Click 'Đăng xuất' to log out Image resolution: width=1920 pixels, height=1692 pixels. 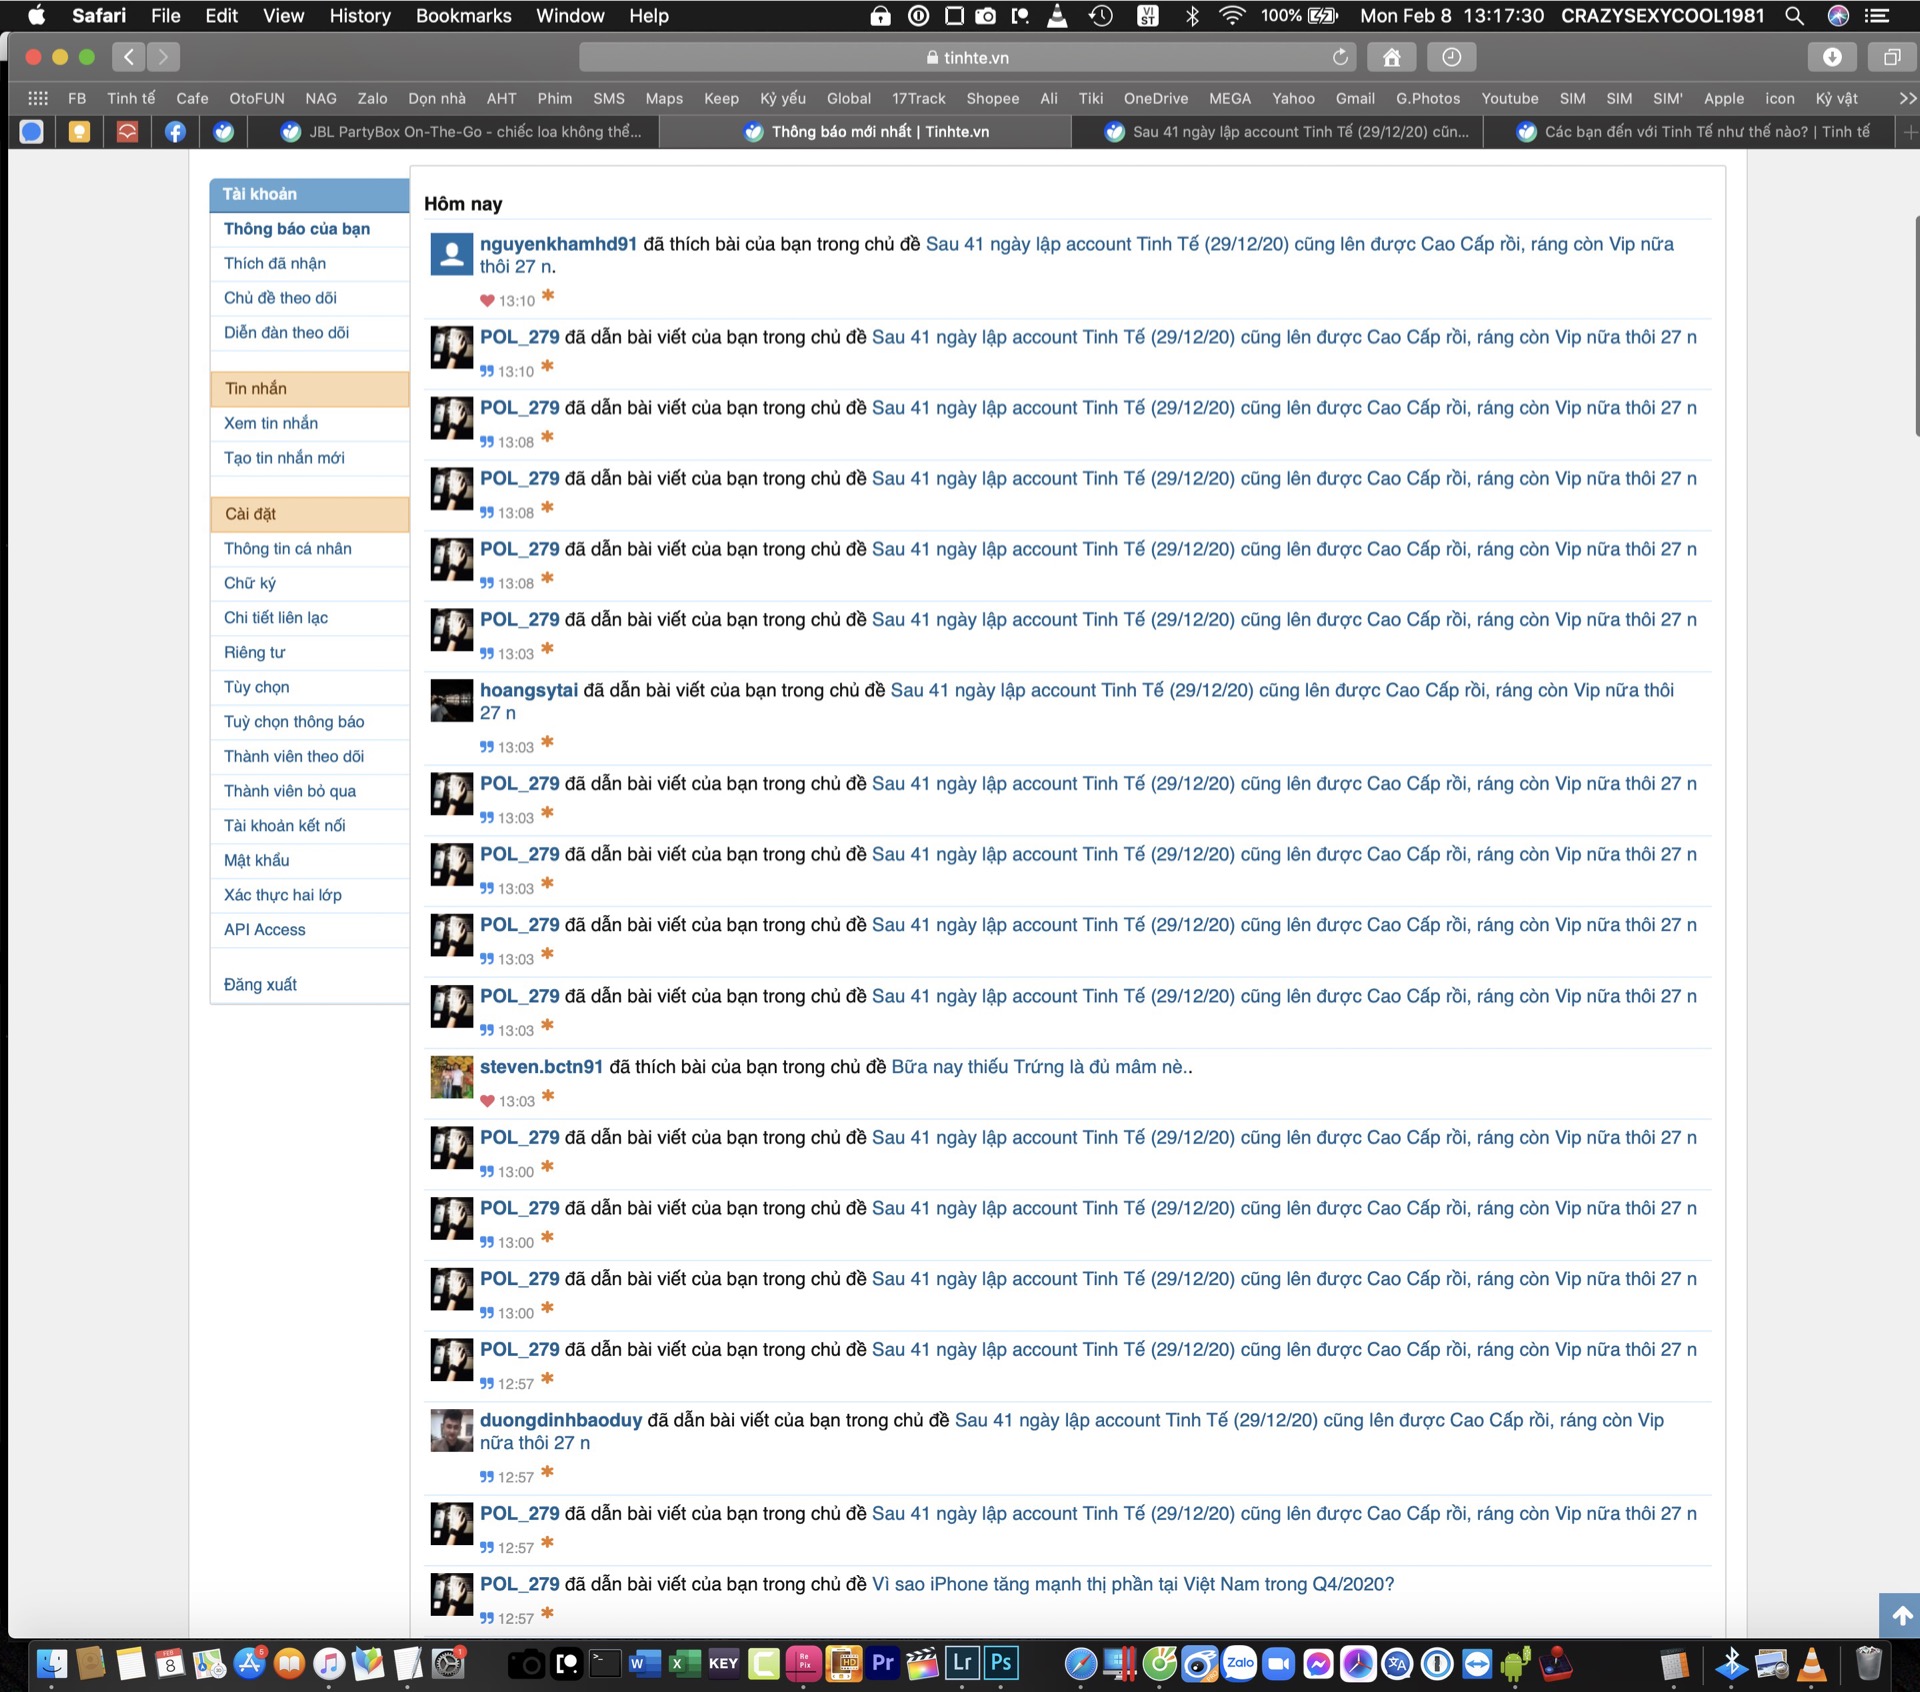(260, 985)
